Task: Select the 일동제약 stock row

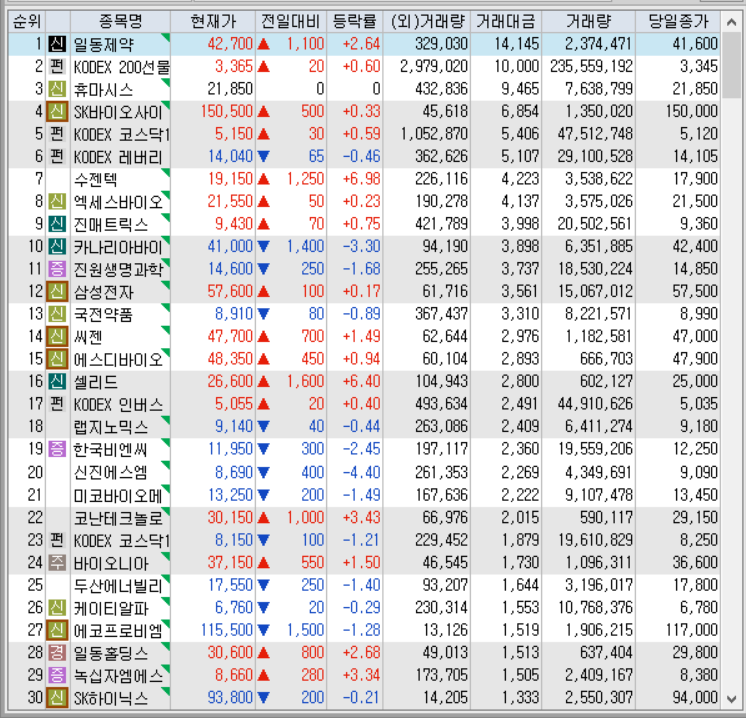Action: (364, 44)
